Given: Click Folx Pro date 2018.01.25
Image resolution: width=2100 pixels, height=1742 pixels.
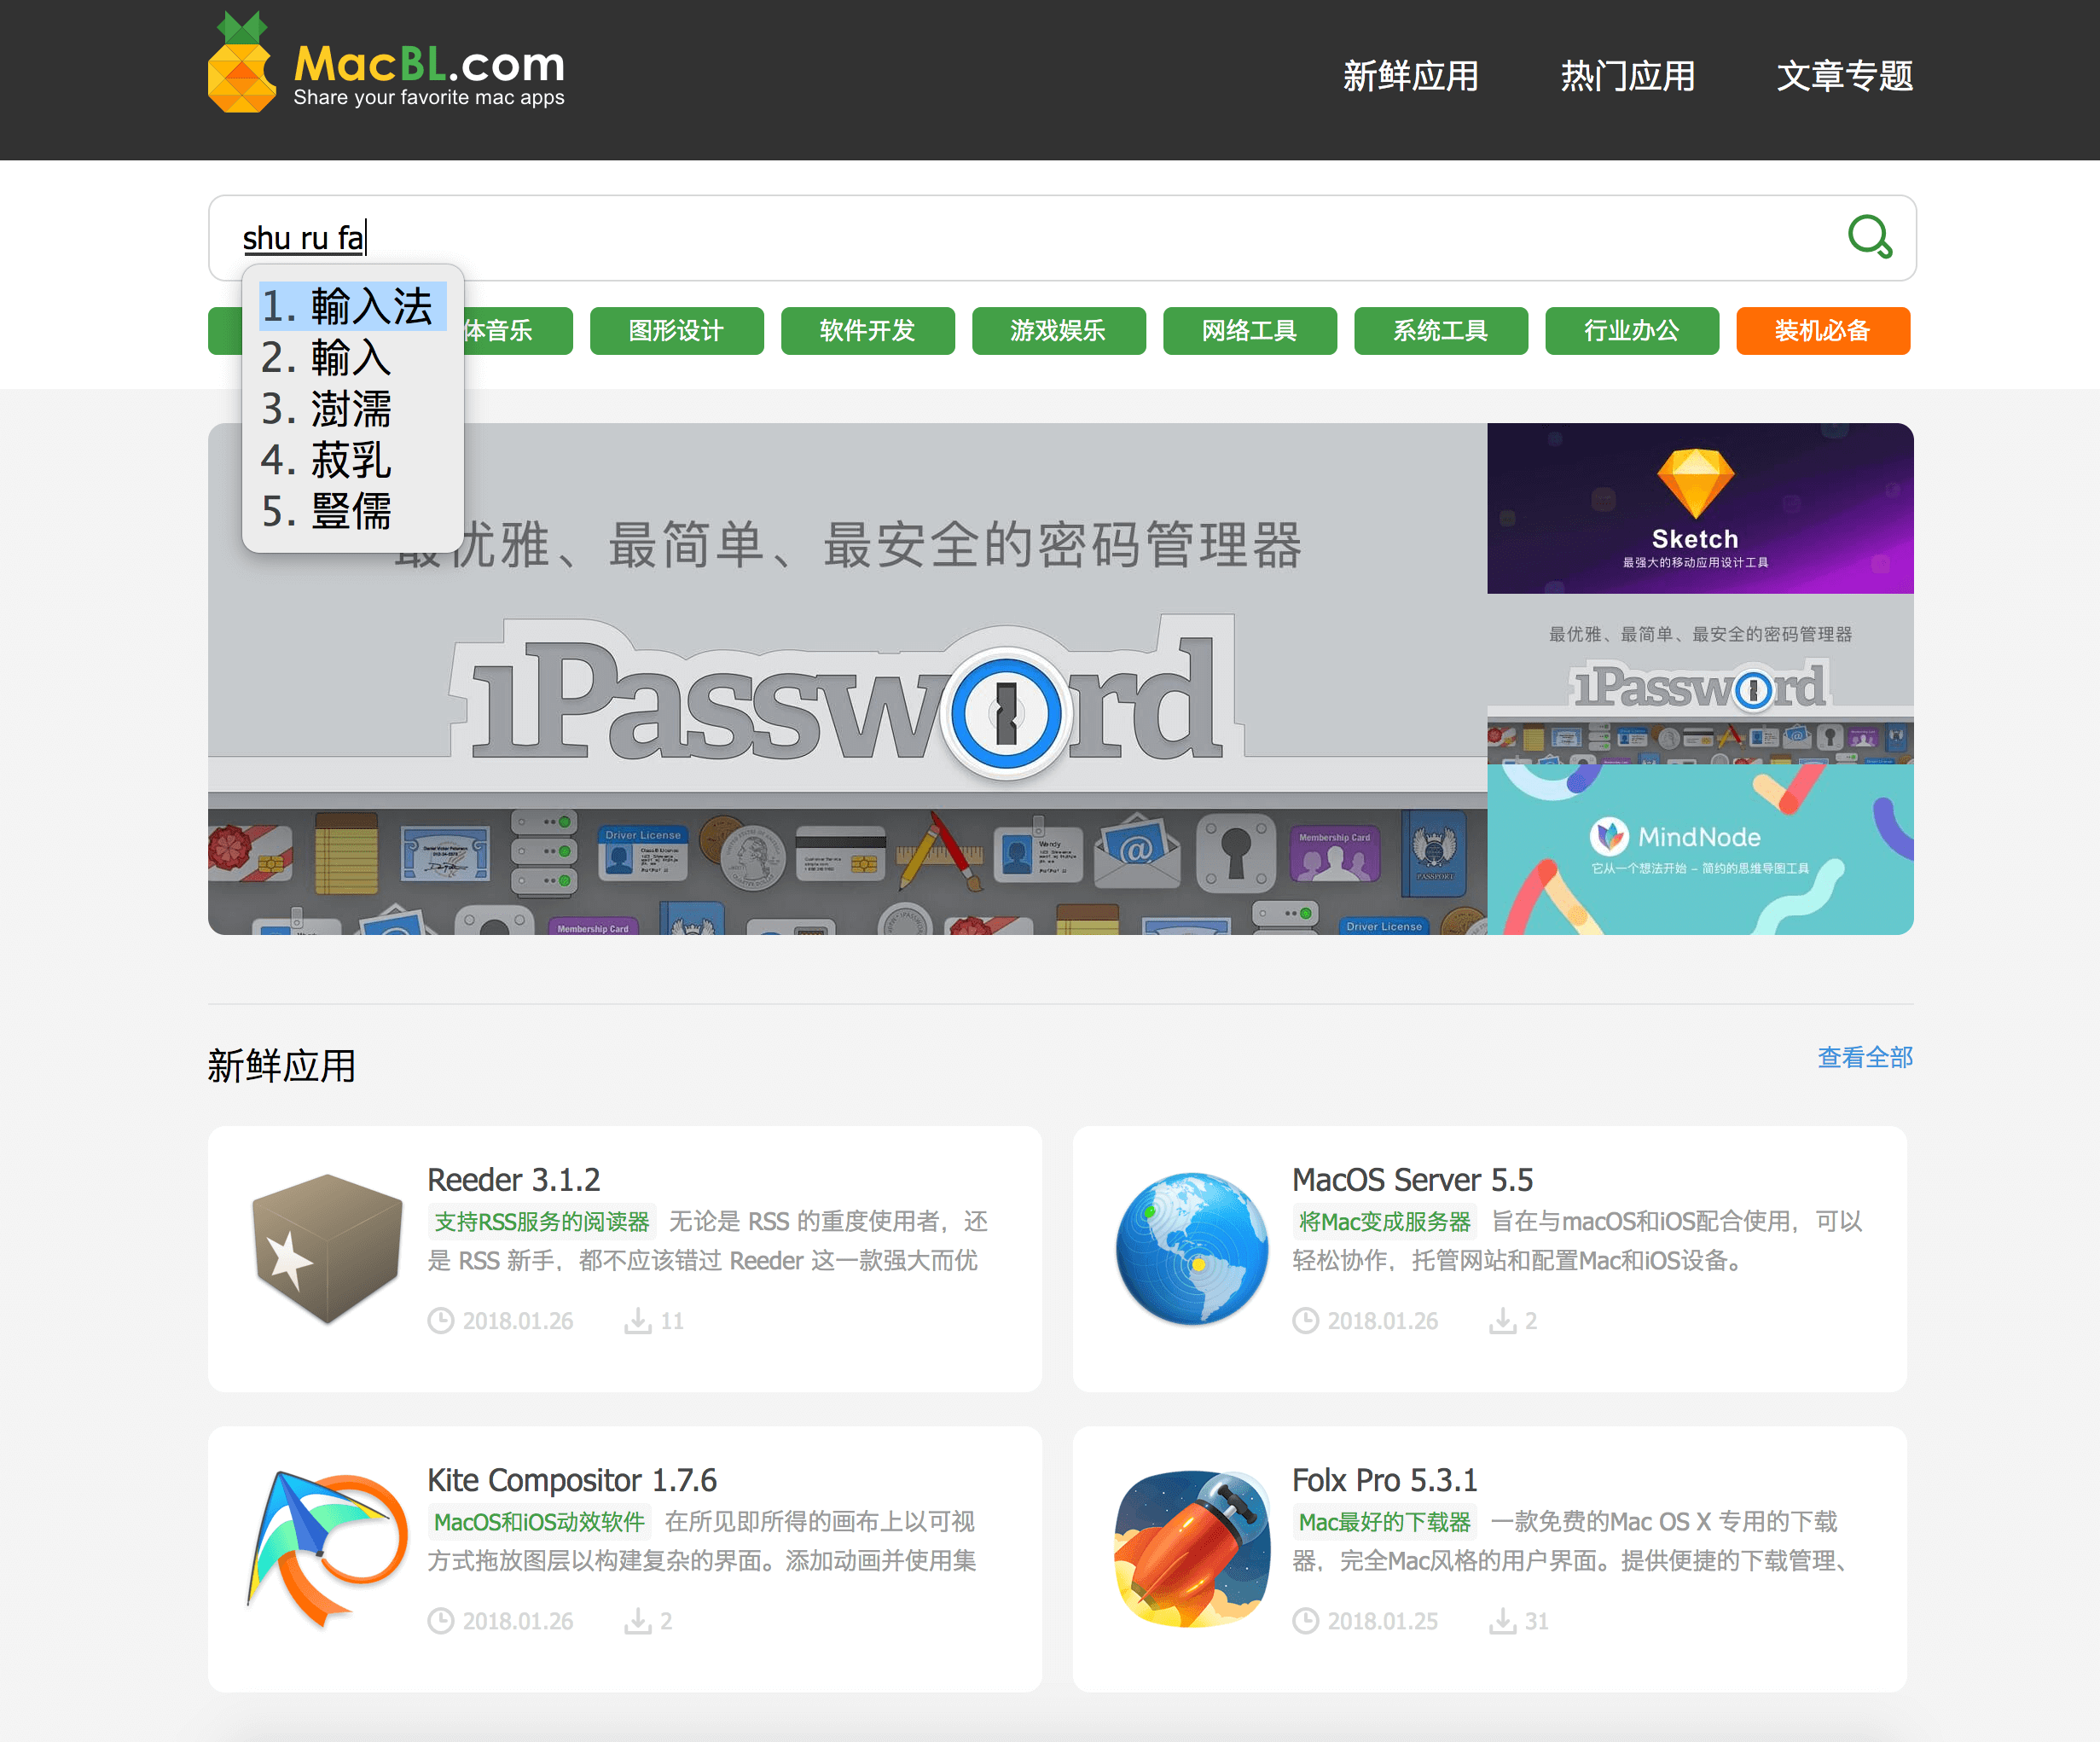Looking at the screenshot, I should [x=1382, y=1621].
